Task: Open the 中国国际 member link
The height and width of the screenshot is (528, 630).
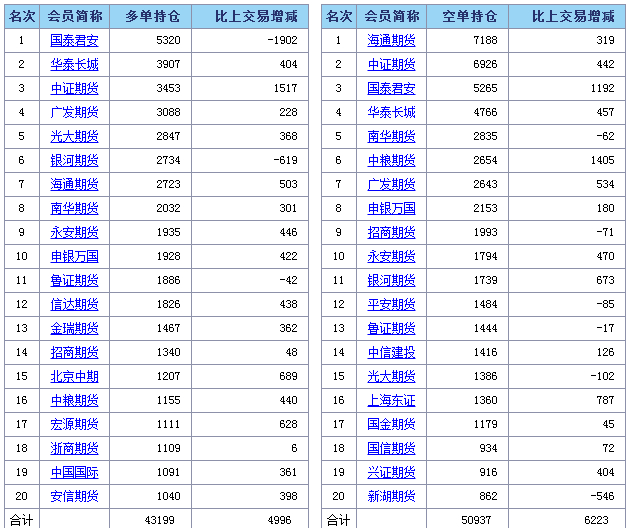Action: point(74,472)
